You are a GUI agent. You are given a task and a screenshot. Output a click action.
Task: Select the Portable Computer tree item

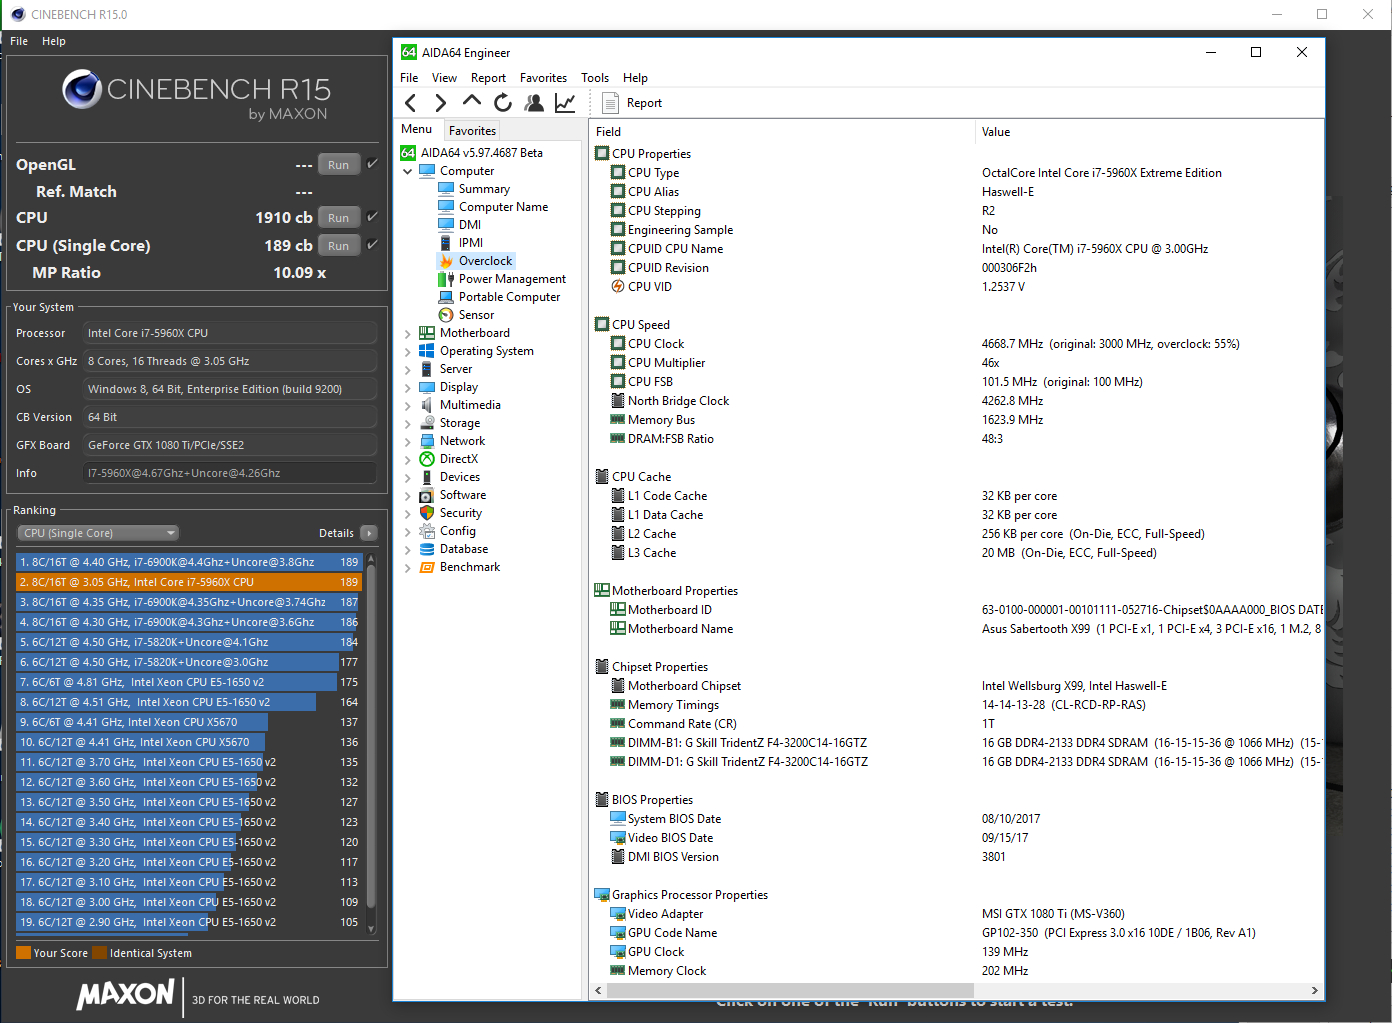pos(509,297)
